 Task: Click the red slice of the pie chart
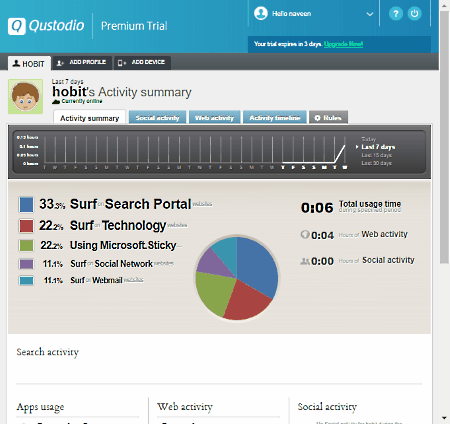[x=248, y=302]
